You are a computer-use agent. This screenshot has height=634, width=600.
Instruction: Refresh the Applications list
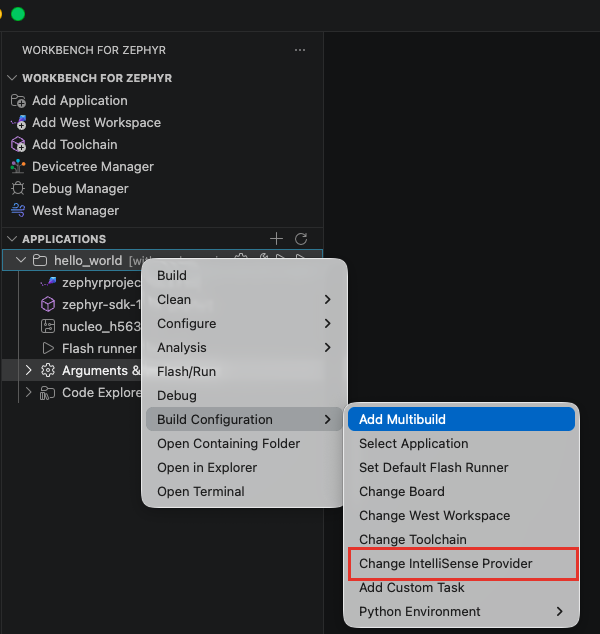click(301, 239)
